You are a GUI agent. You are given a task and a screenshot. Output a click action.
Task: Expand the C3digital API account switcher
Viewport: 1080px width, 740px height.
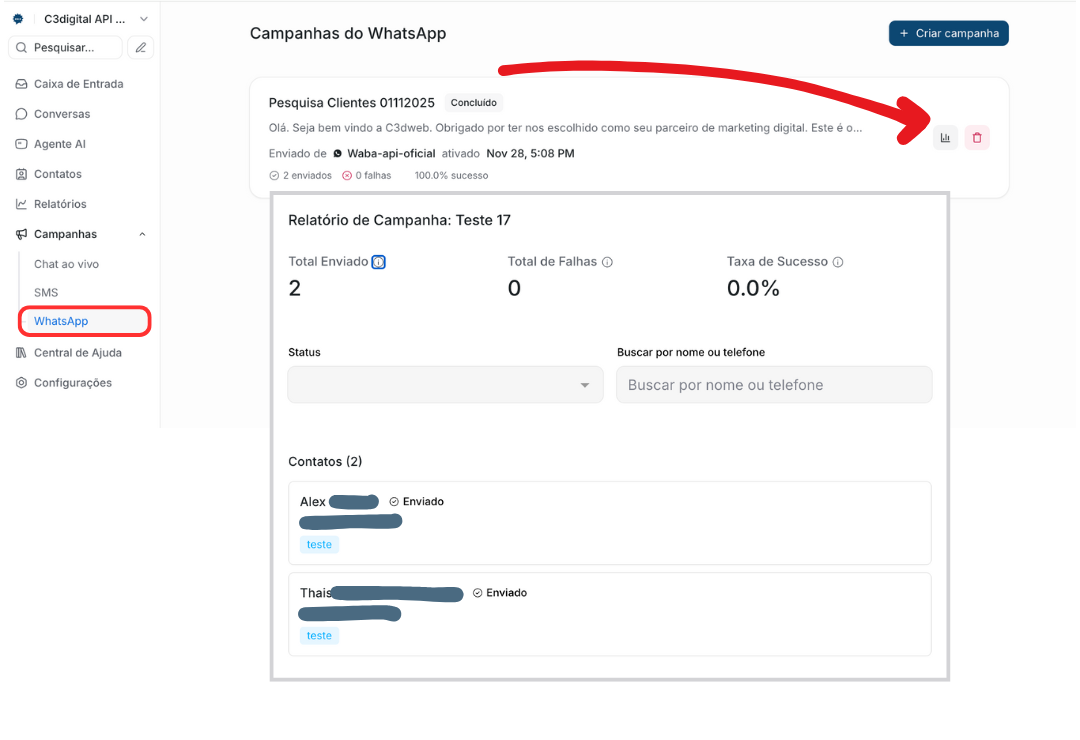point(143,19)
